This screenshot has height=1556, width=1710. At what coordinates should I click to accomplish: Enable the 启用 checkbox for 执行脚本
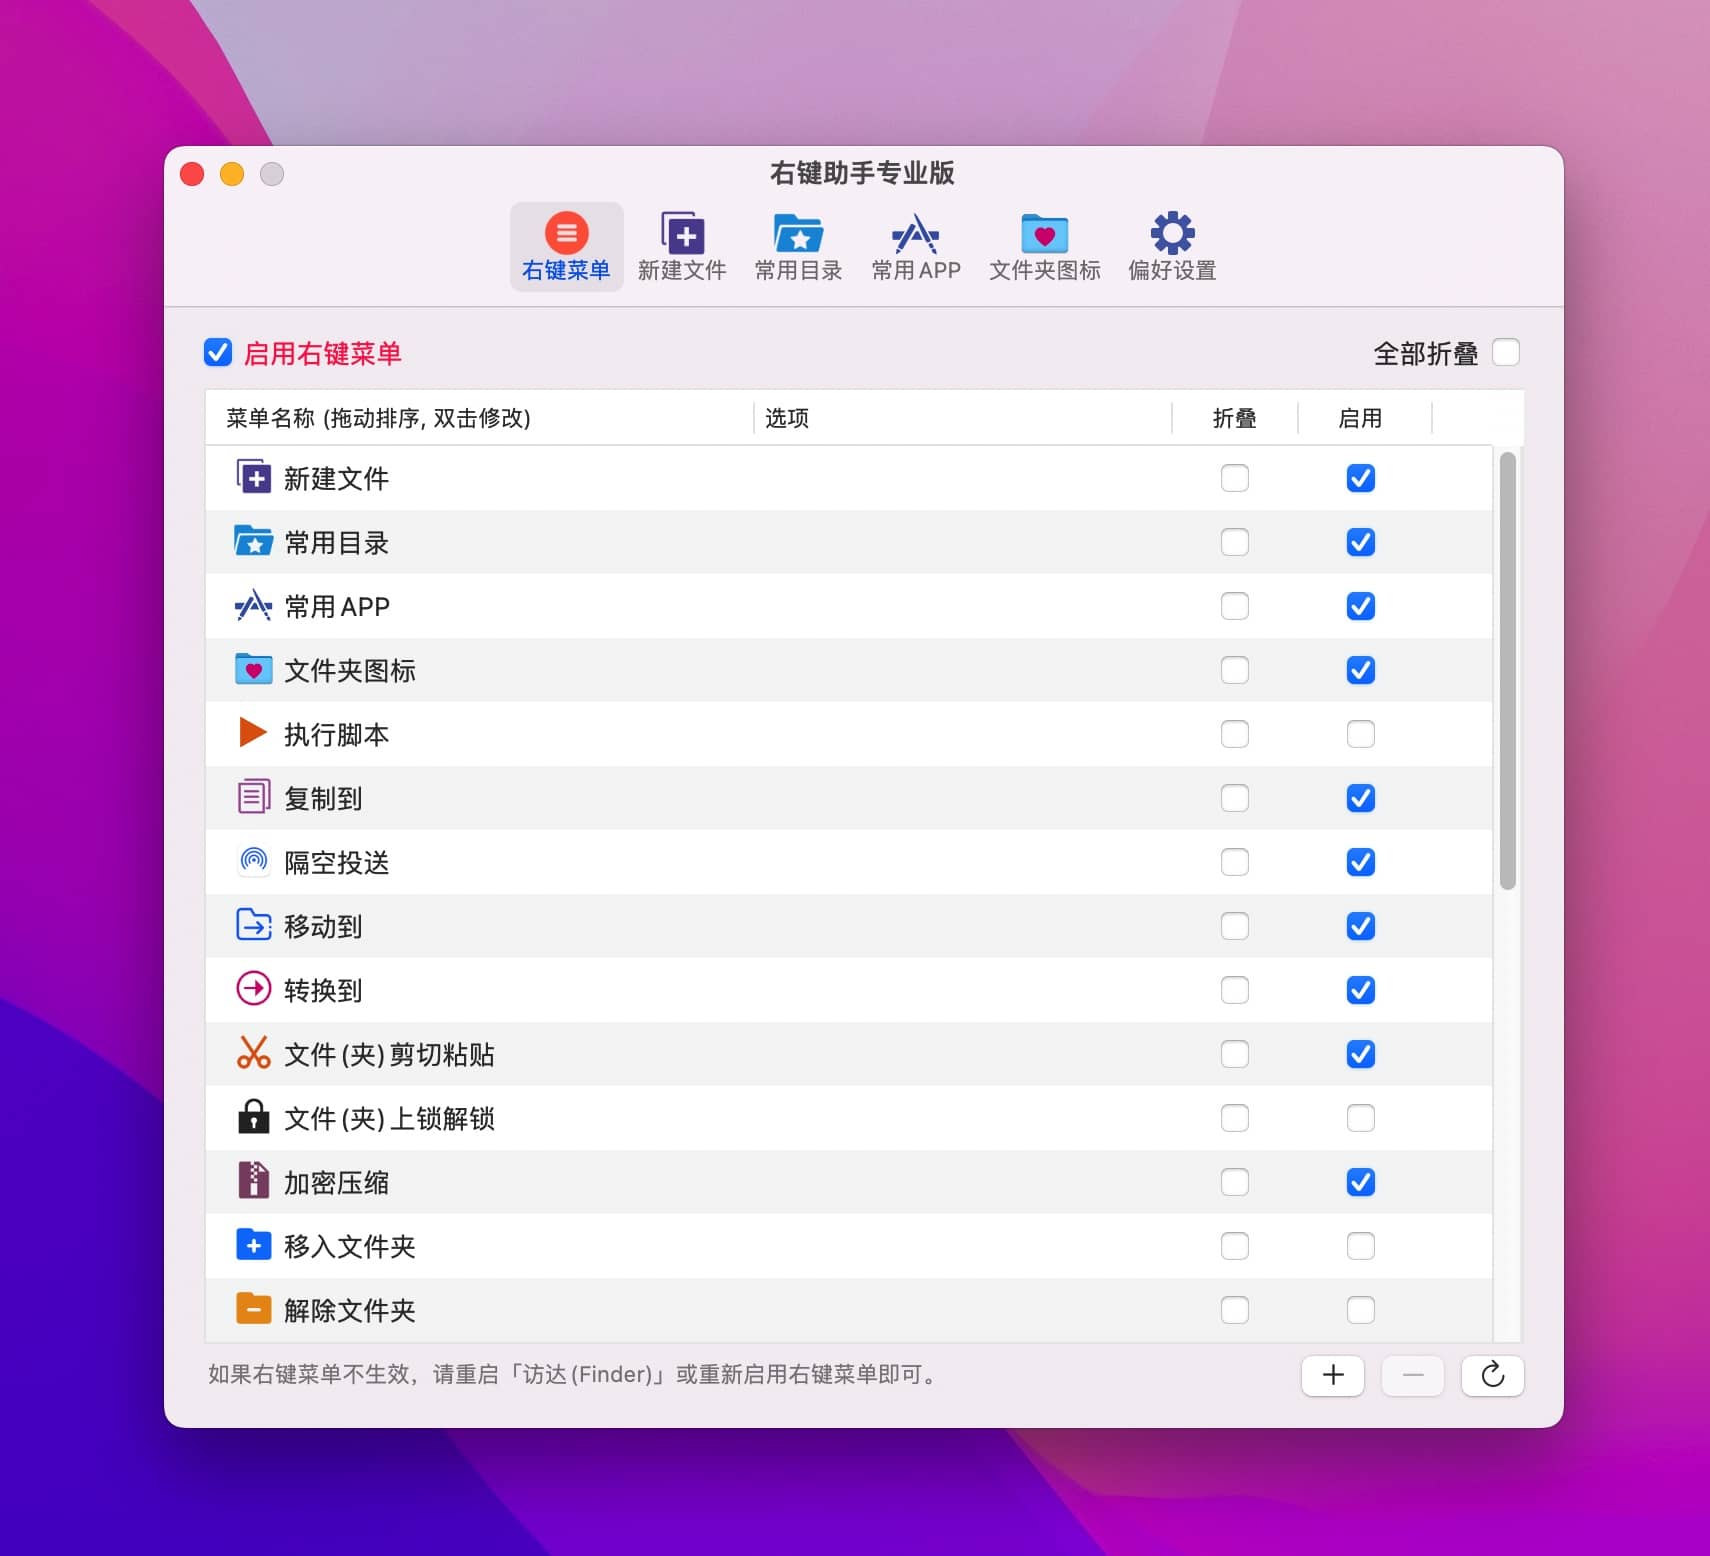(x=1360, y=734)
